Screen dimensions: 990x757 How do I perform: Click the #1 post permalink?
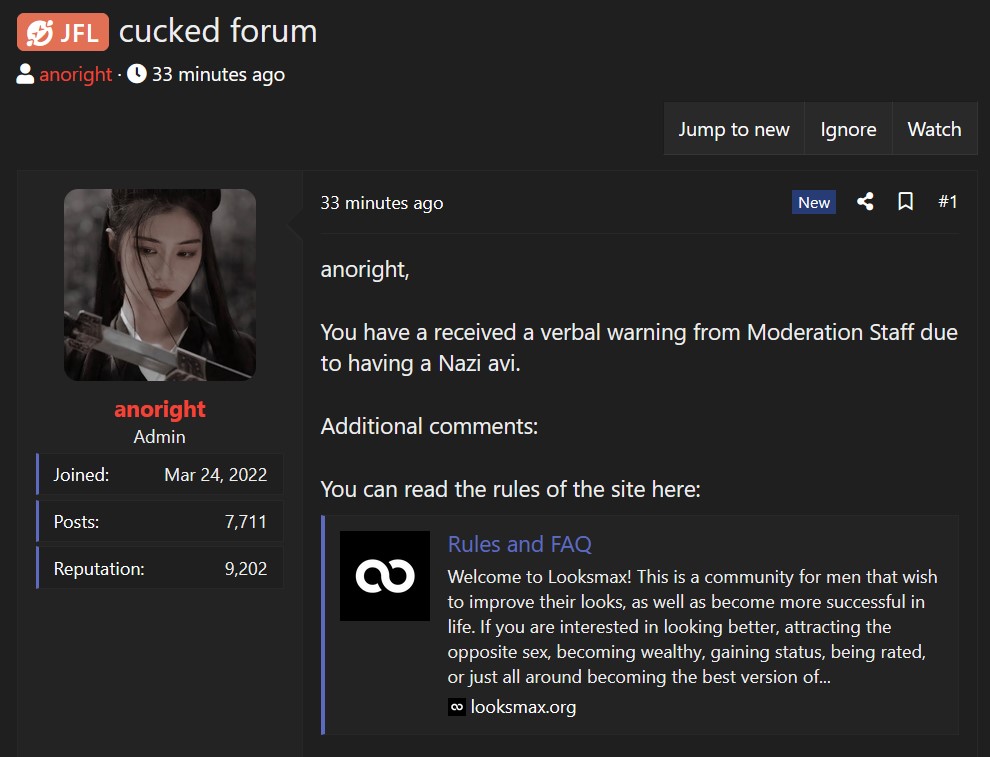[948, 201]
